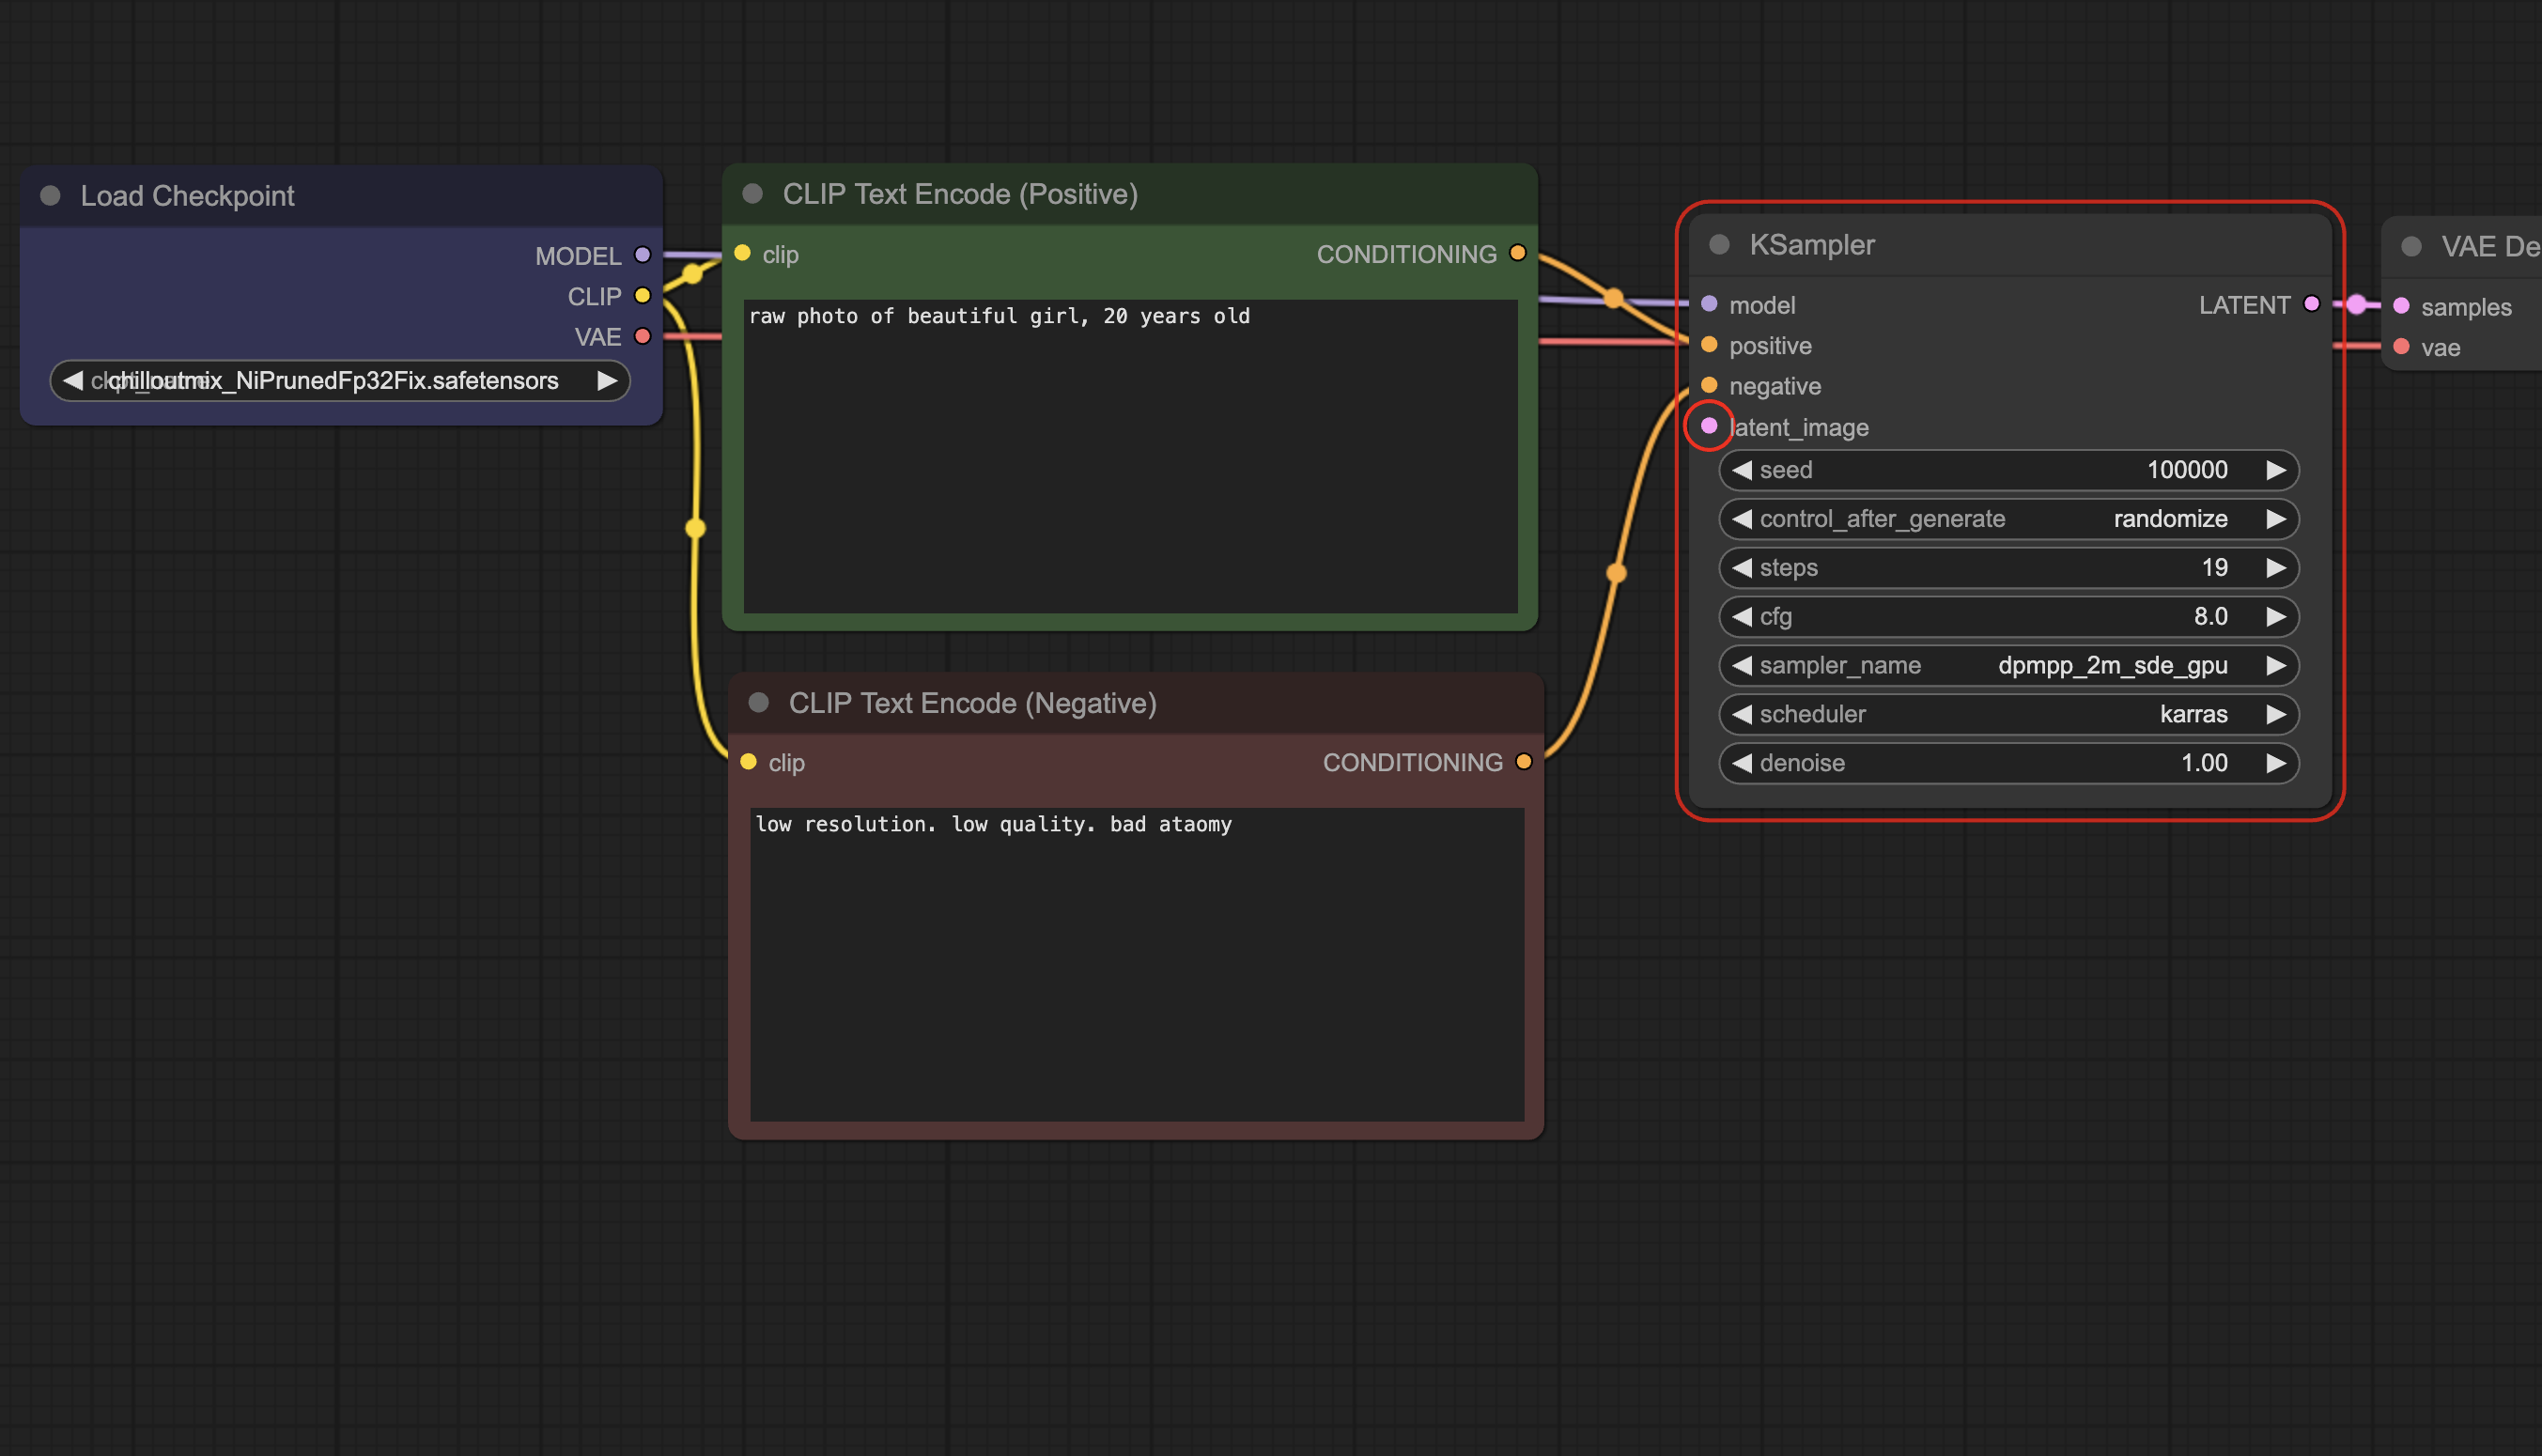Collapse the Load Checkpoint node via title dot
Image resolution: width=2542 pixels, height=1456 pixels.
[x=50, y=196]
